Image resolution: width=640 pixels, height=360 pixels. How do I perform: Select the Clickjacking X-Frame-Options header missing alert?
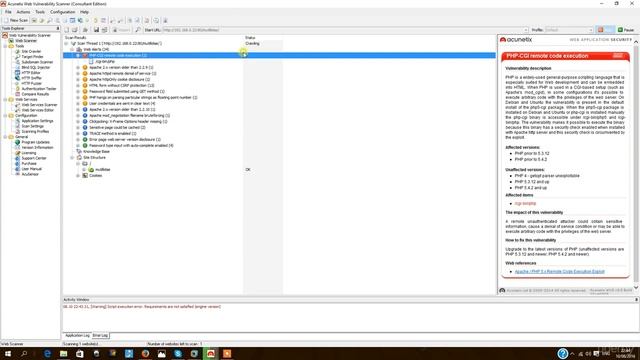click(x=128, y=122)
